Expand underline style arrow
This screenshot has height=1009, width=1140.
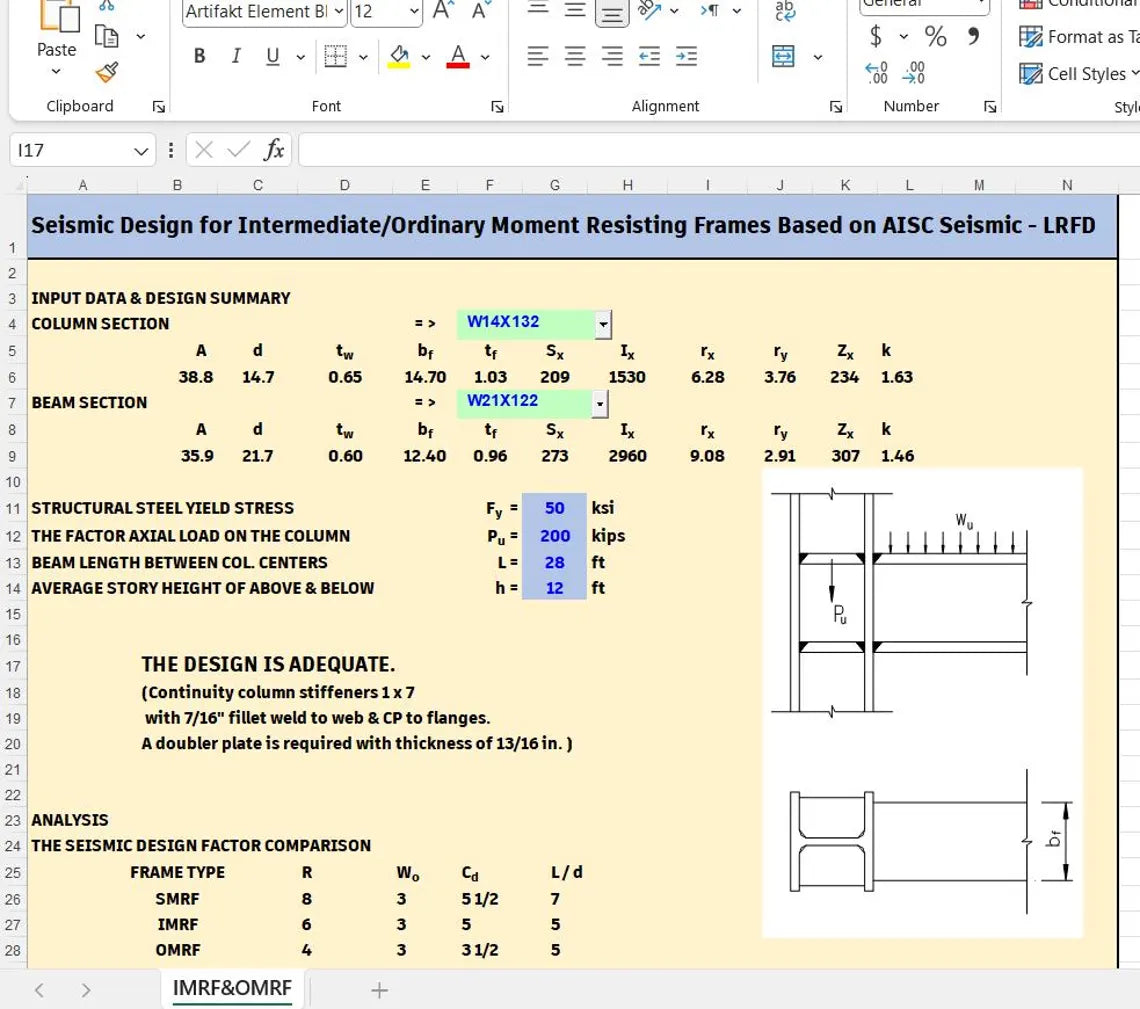click(x=300, y=57)
